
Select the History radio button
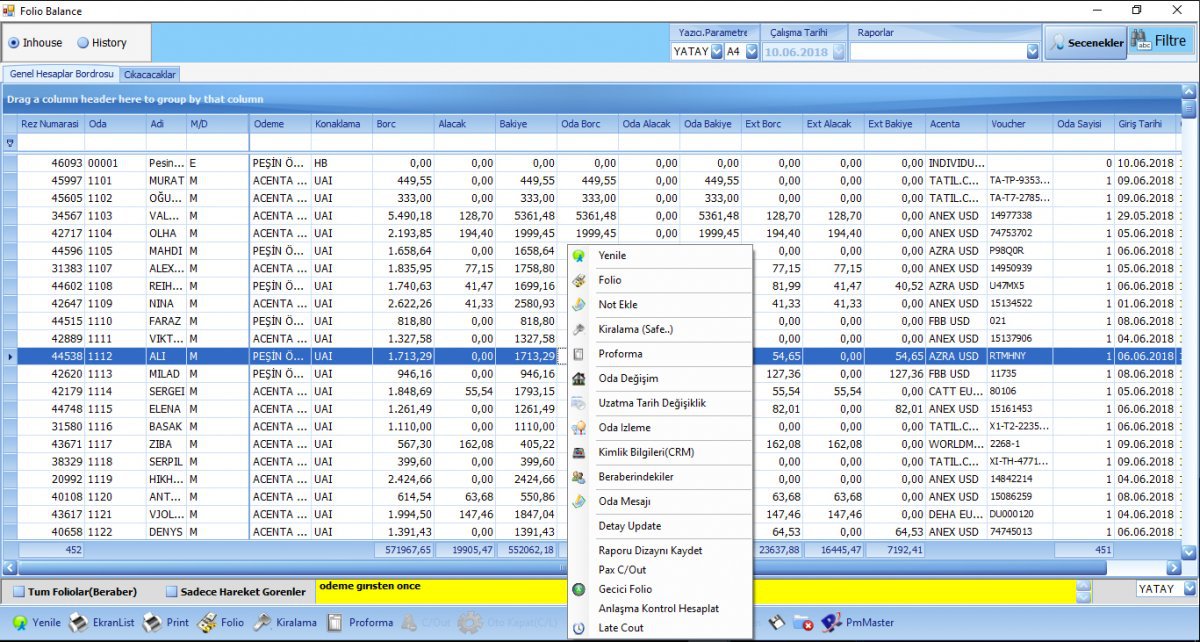pos(83,43)
